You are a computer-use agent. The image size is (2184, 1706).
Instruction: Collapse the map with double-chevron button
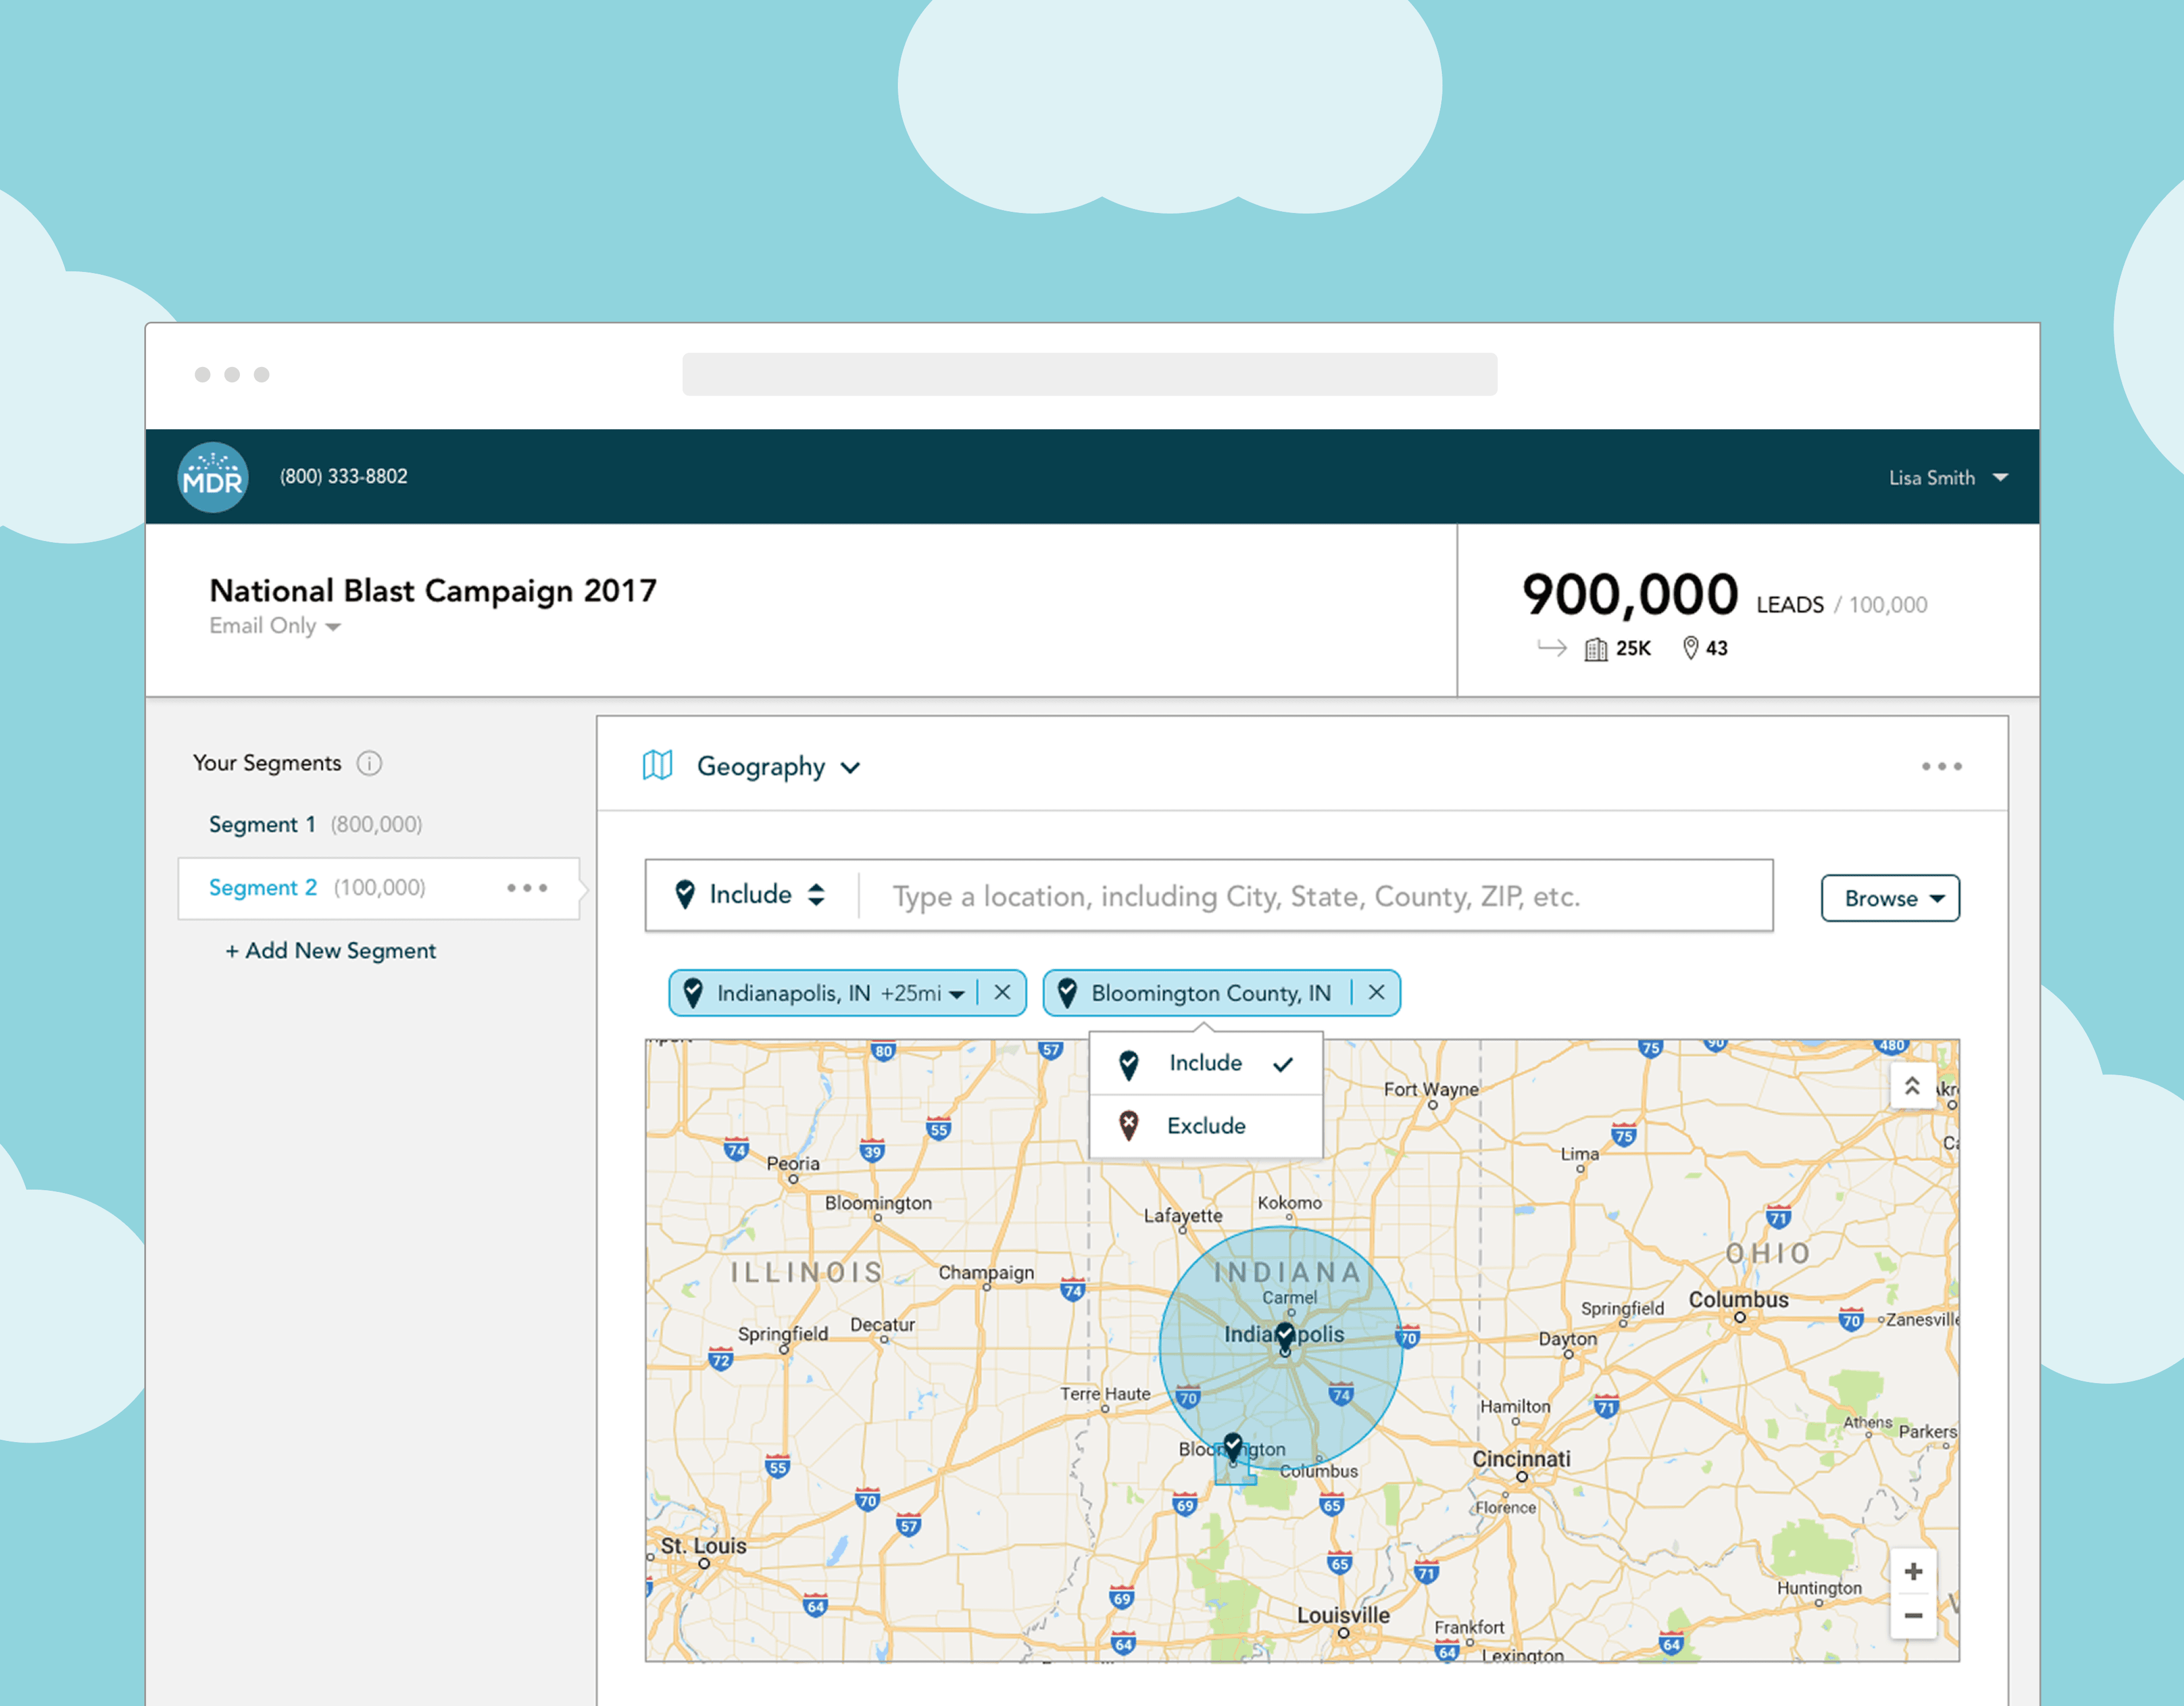pos(1912,1085)
